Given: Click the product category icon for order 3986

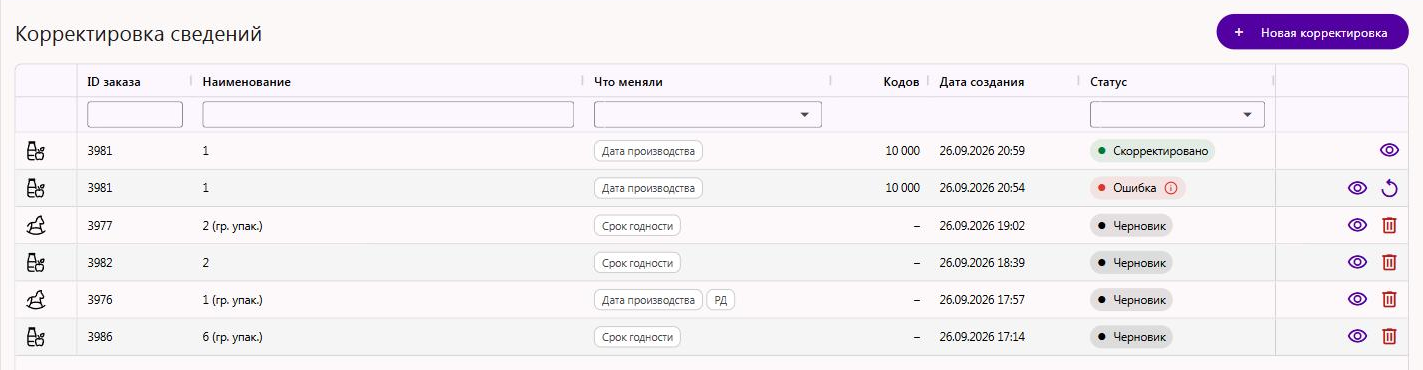Looking at the screenshot, I should click(x=36, y=336).
